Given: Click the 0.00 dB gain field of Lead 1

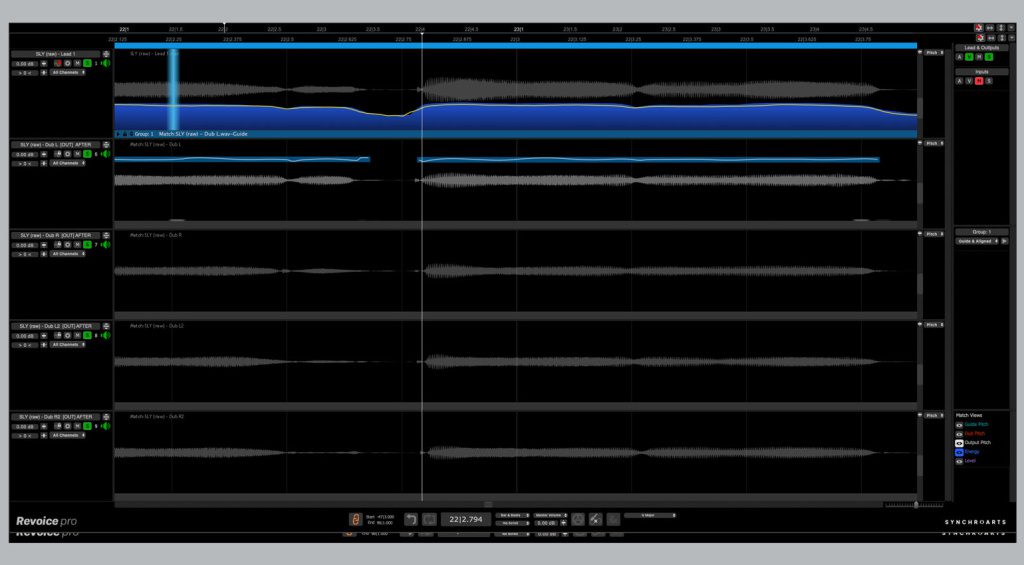Looking at the screenshot, I should click(x=25, y=64).
